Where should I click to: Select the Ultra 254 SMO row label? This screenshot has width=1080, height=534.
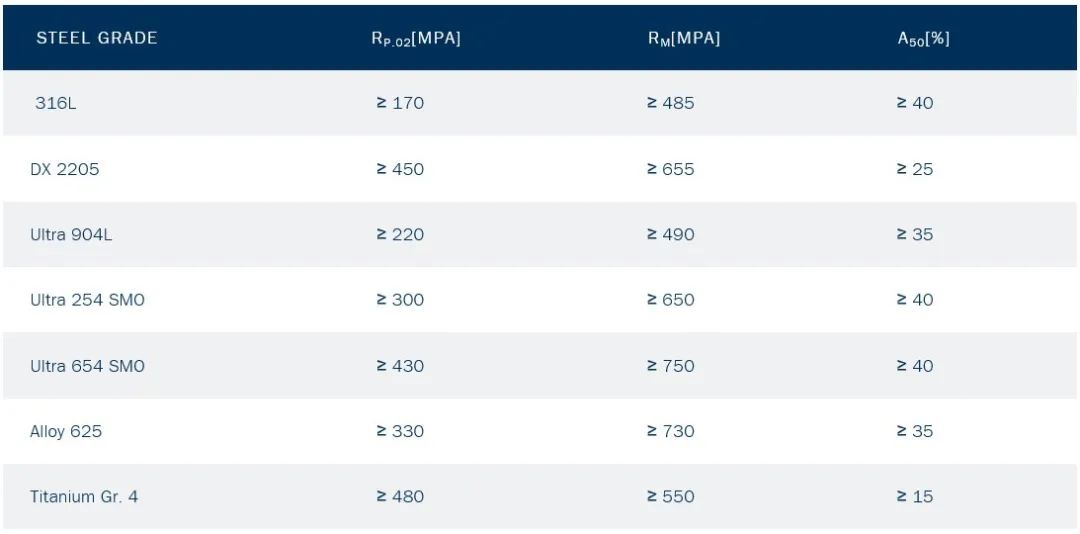pos(87,300)
